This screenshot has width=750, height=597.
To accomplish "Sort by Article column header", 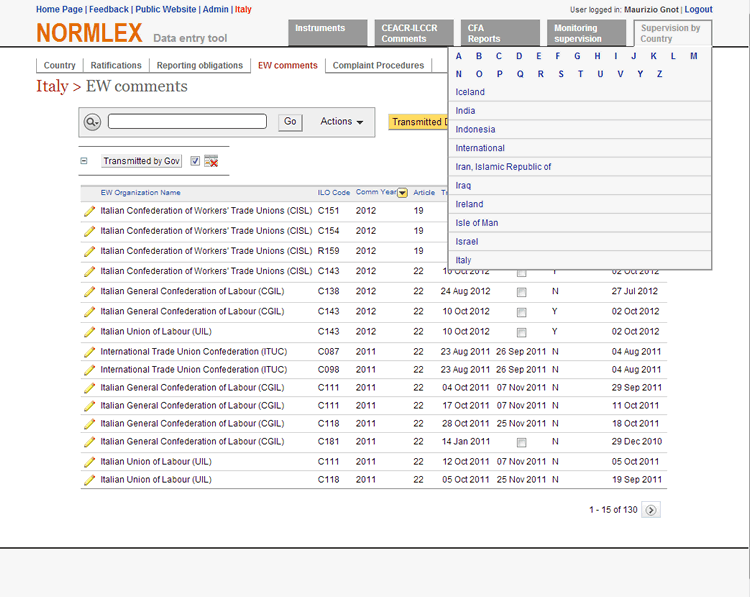I will pyautogui.click(x=424, y=193).
